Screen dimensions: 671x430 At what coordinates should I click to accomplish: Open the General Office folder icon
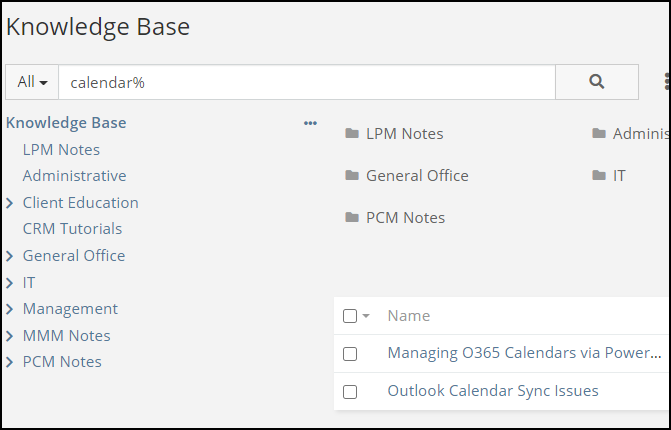click(x=352, y=175)
